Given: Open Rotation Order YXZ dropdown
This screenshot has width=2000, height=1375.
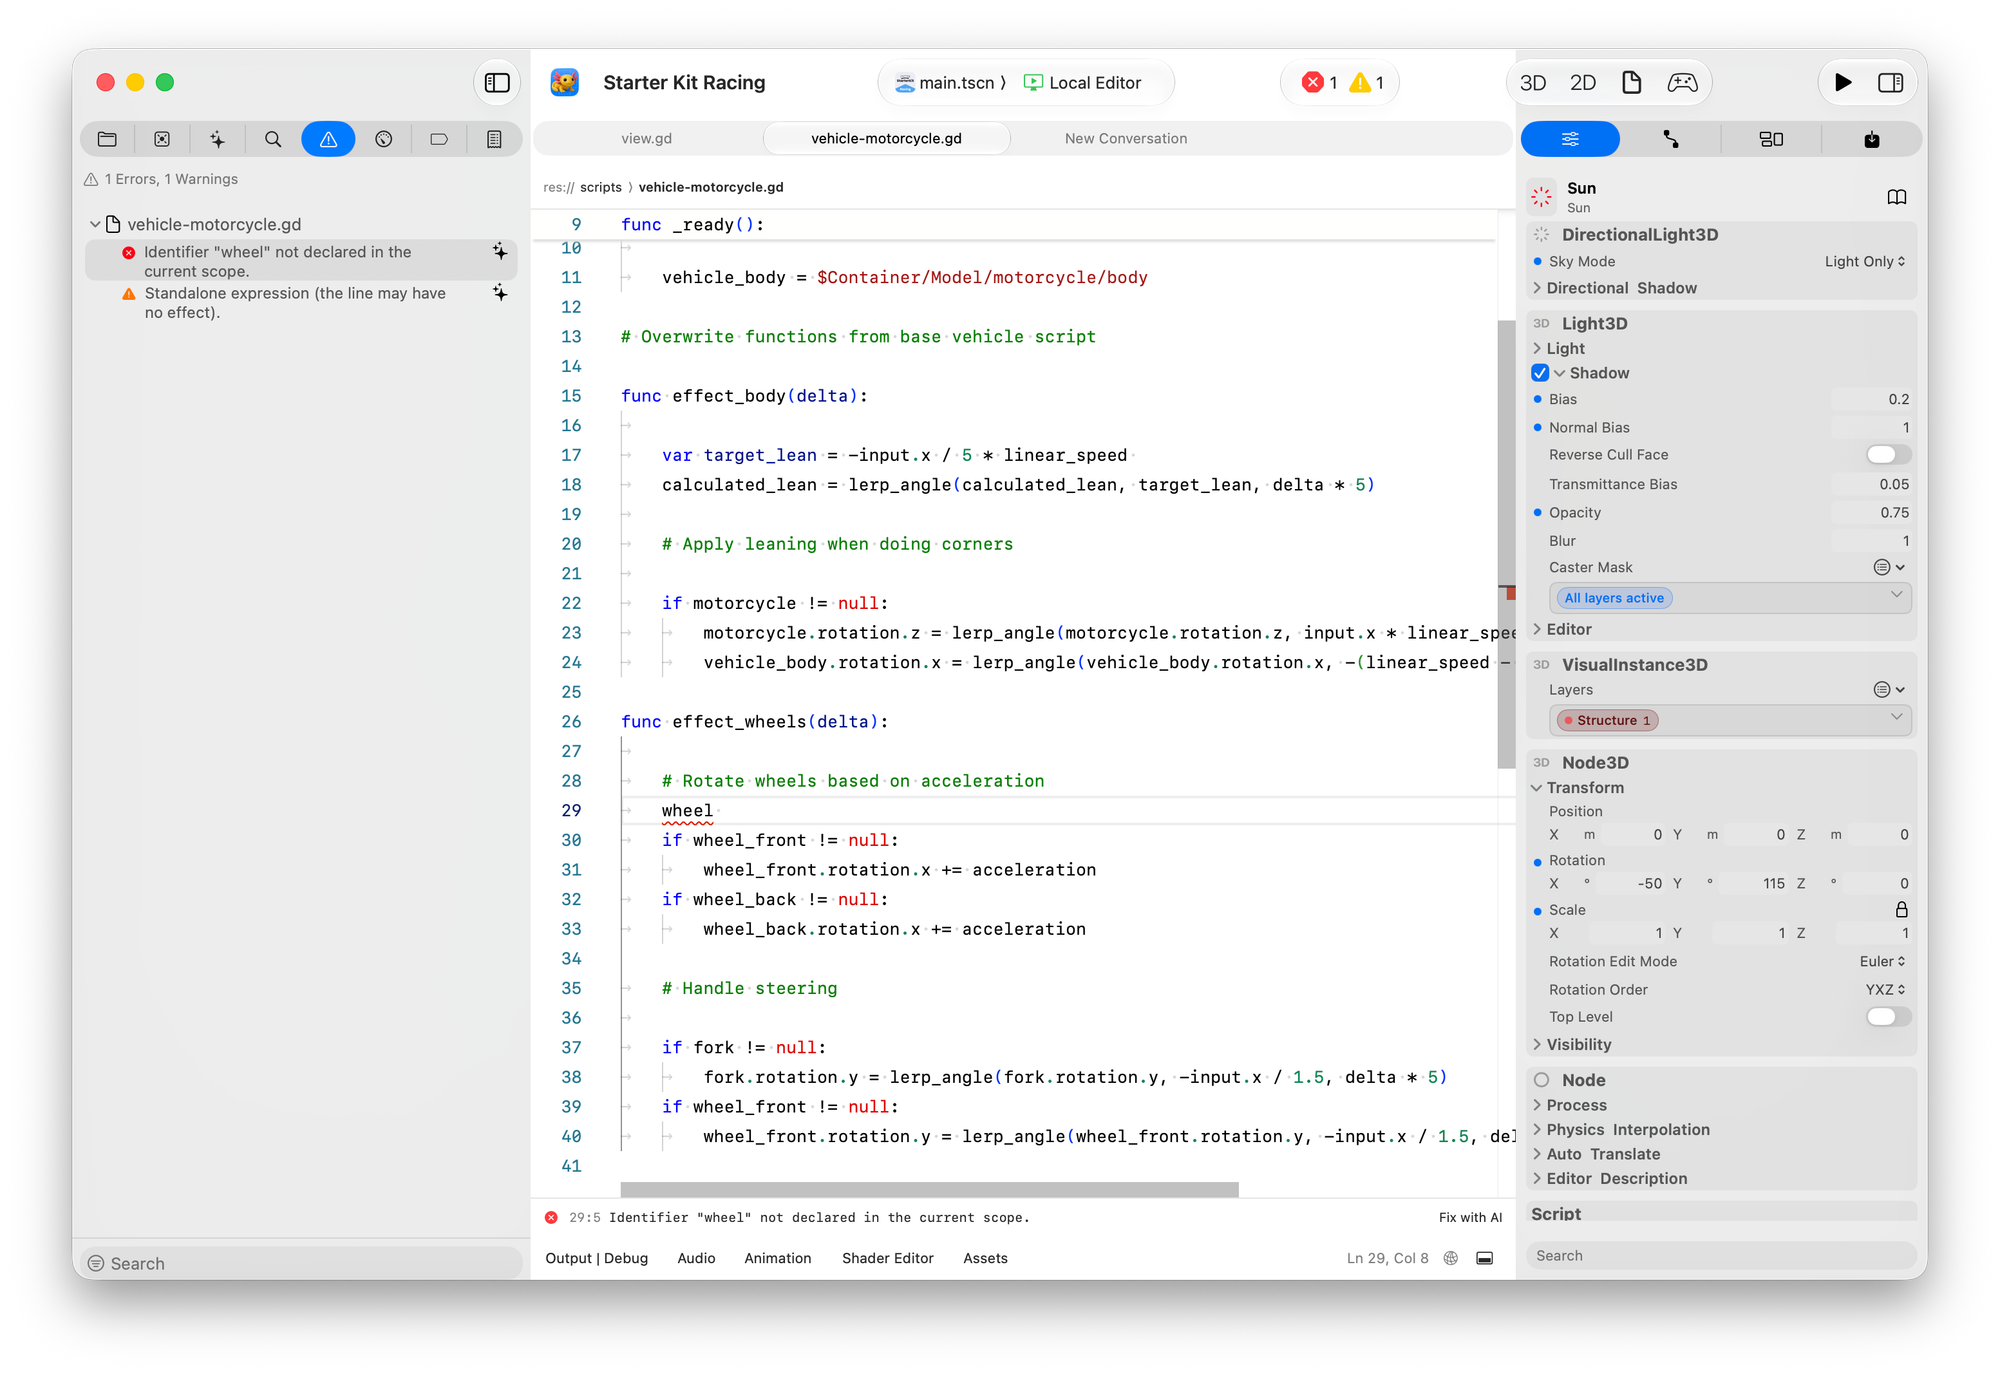Looking at the screenshot, I should (x=1885, y=989).
